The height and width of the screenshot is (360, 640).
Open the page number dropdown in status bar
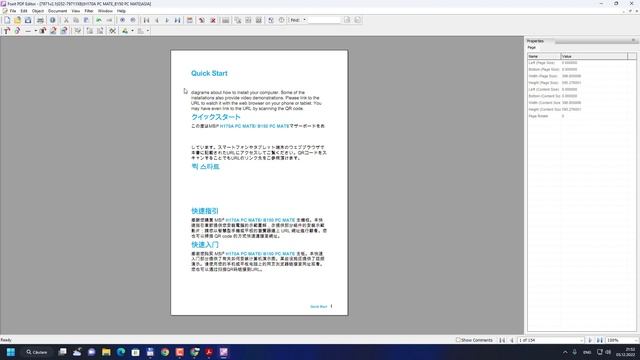coord(581,340)
